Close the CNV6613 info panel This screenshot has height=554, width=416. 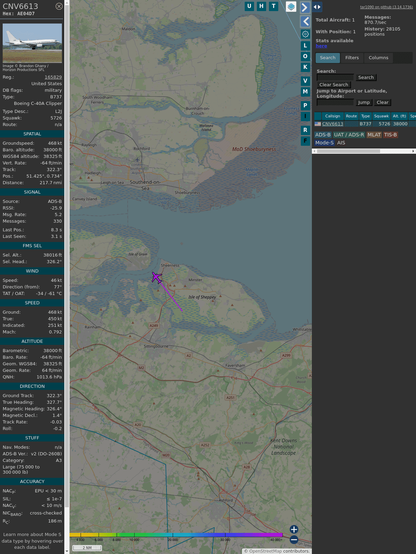click(59, 6)
